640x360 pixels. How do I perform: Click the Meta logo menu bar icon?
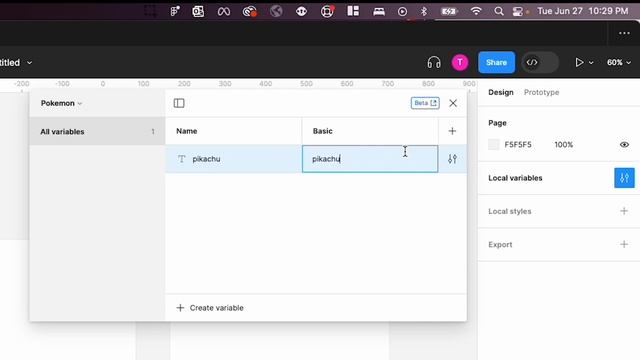(x=223, y=12)
